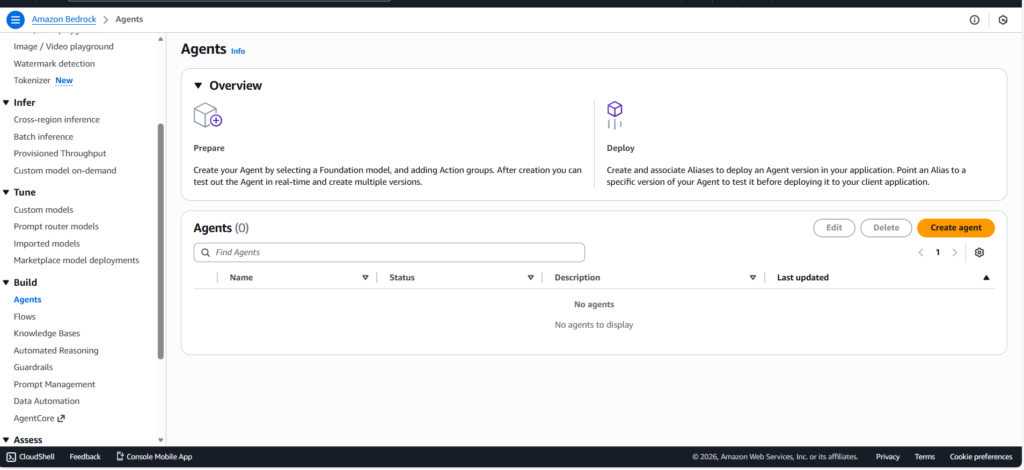Viewport: 1024px width, 470px height.
Task: Click the Amazon Bedrock breadcrumb link
Action: (64, 19)
